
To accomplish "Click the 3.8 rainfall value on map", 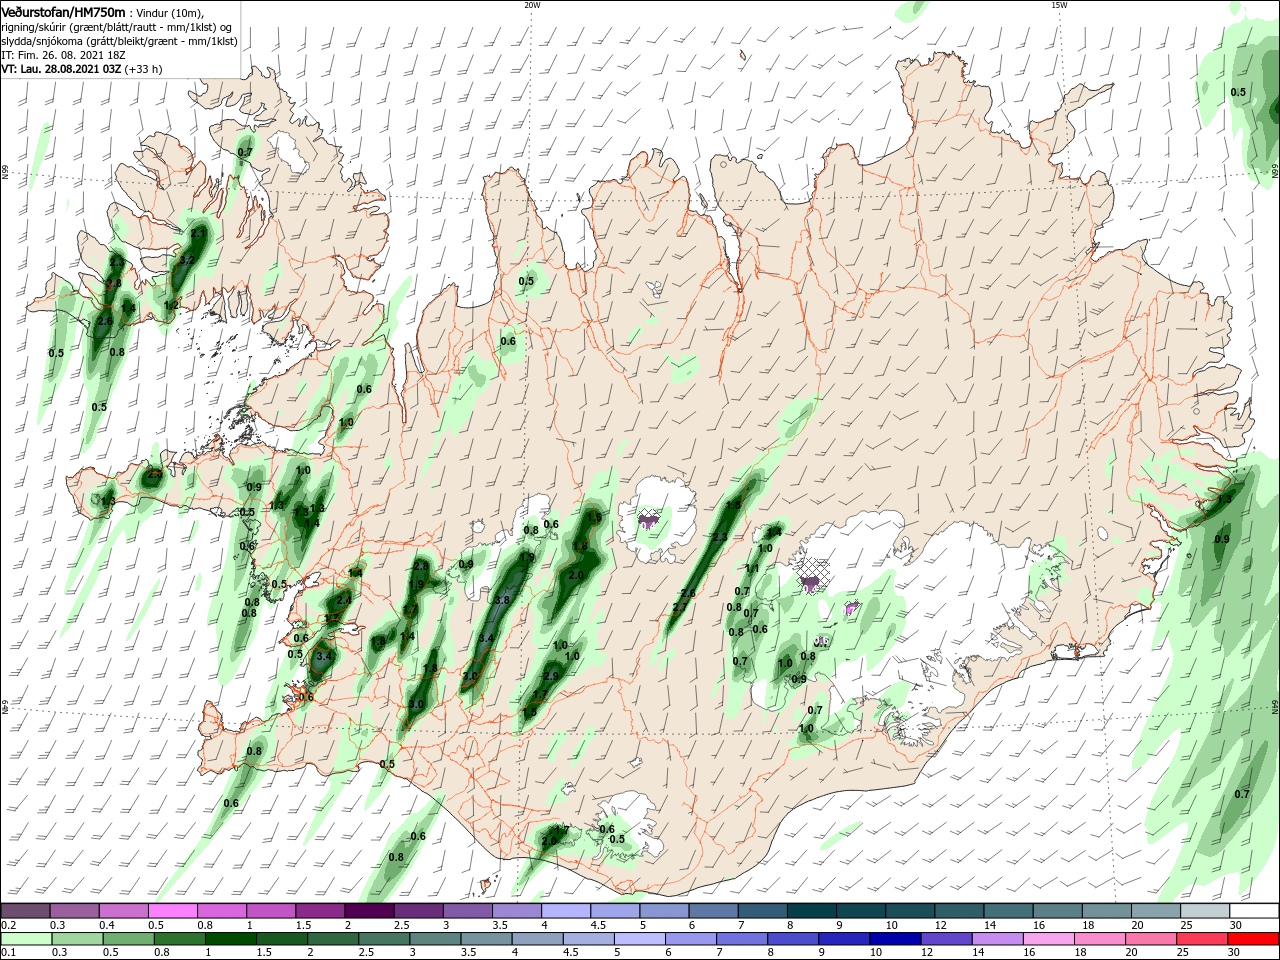I will (x=502, y=600).
